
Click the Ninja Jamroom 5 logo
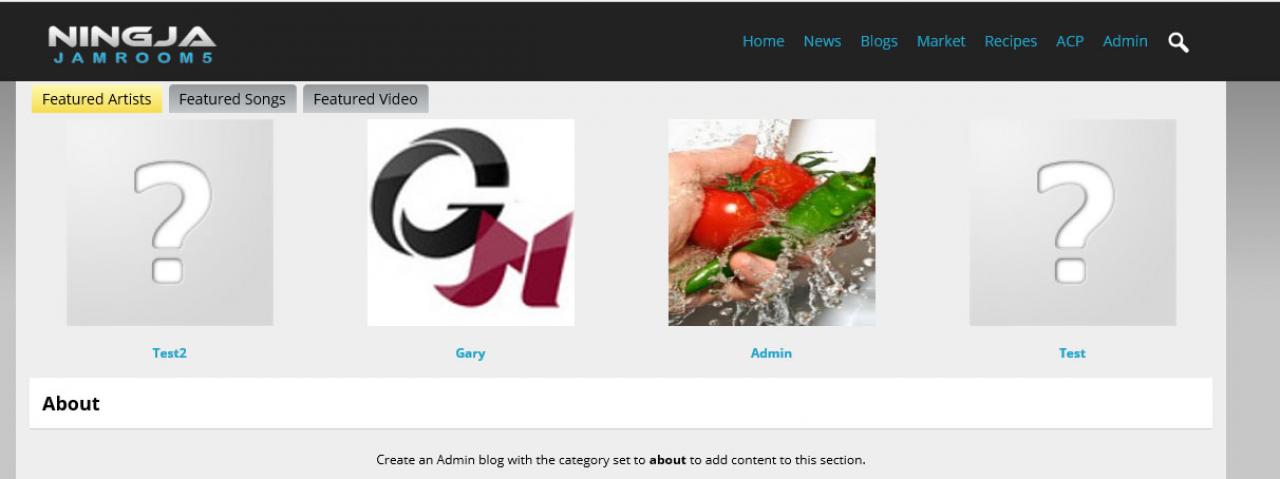131,43
